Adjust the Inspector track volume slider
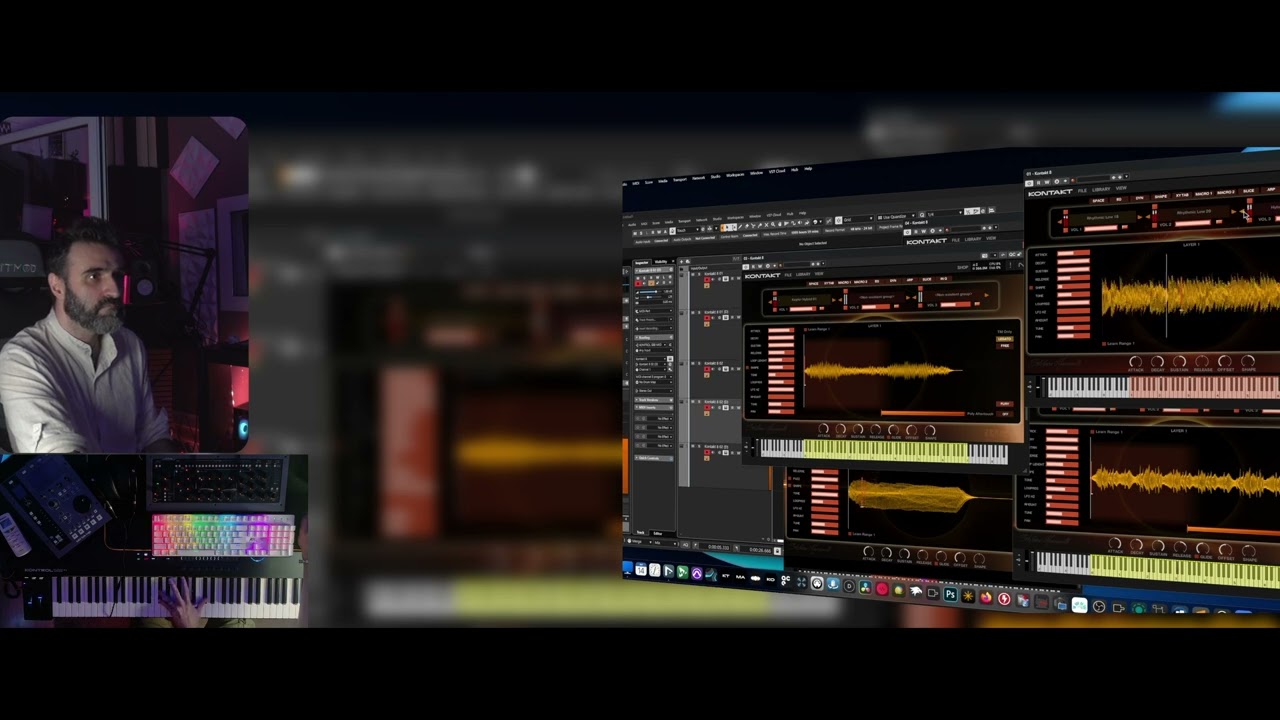Image resolution: width=1280 pixels, height=720 pixels. pos(650,292)
